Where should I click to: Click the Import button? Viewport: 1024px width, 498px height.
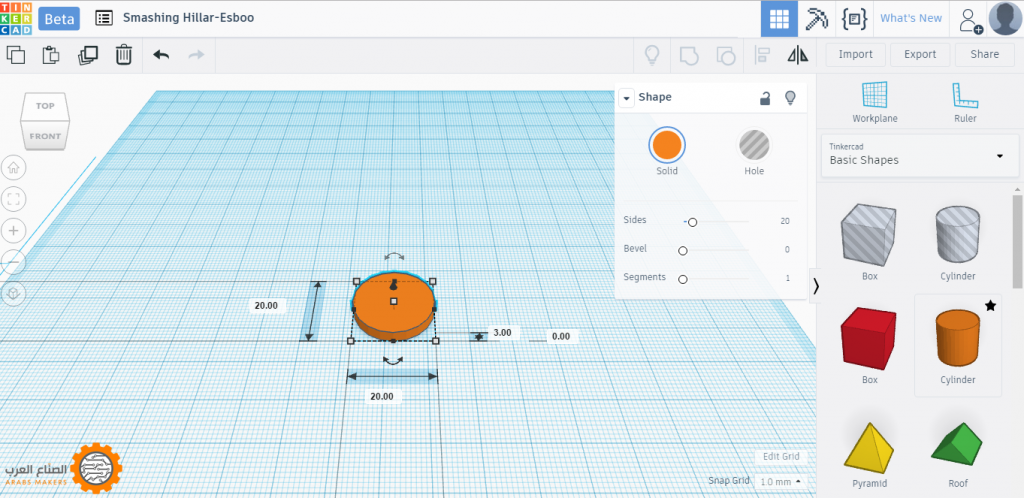[x=855, y=55]
